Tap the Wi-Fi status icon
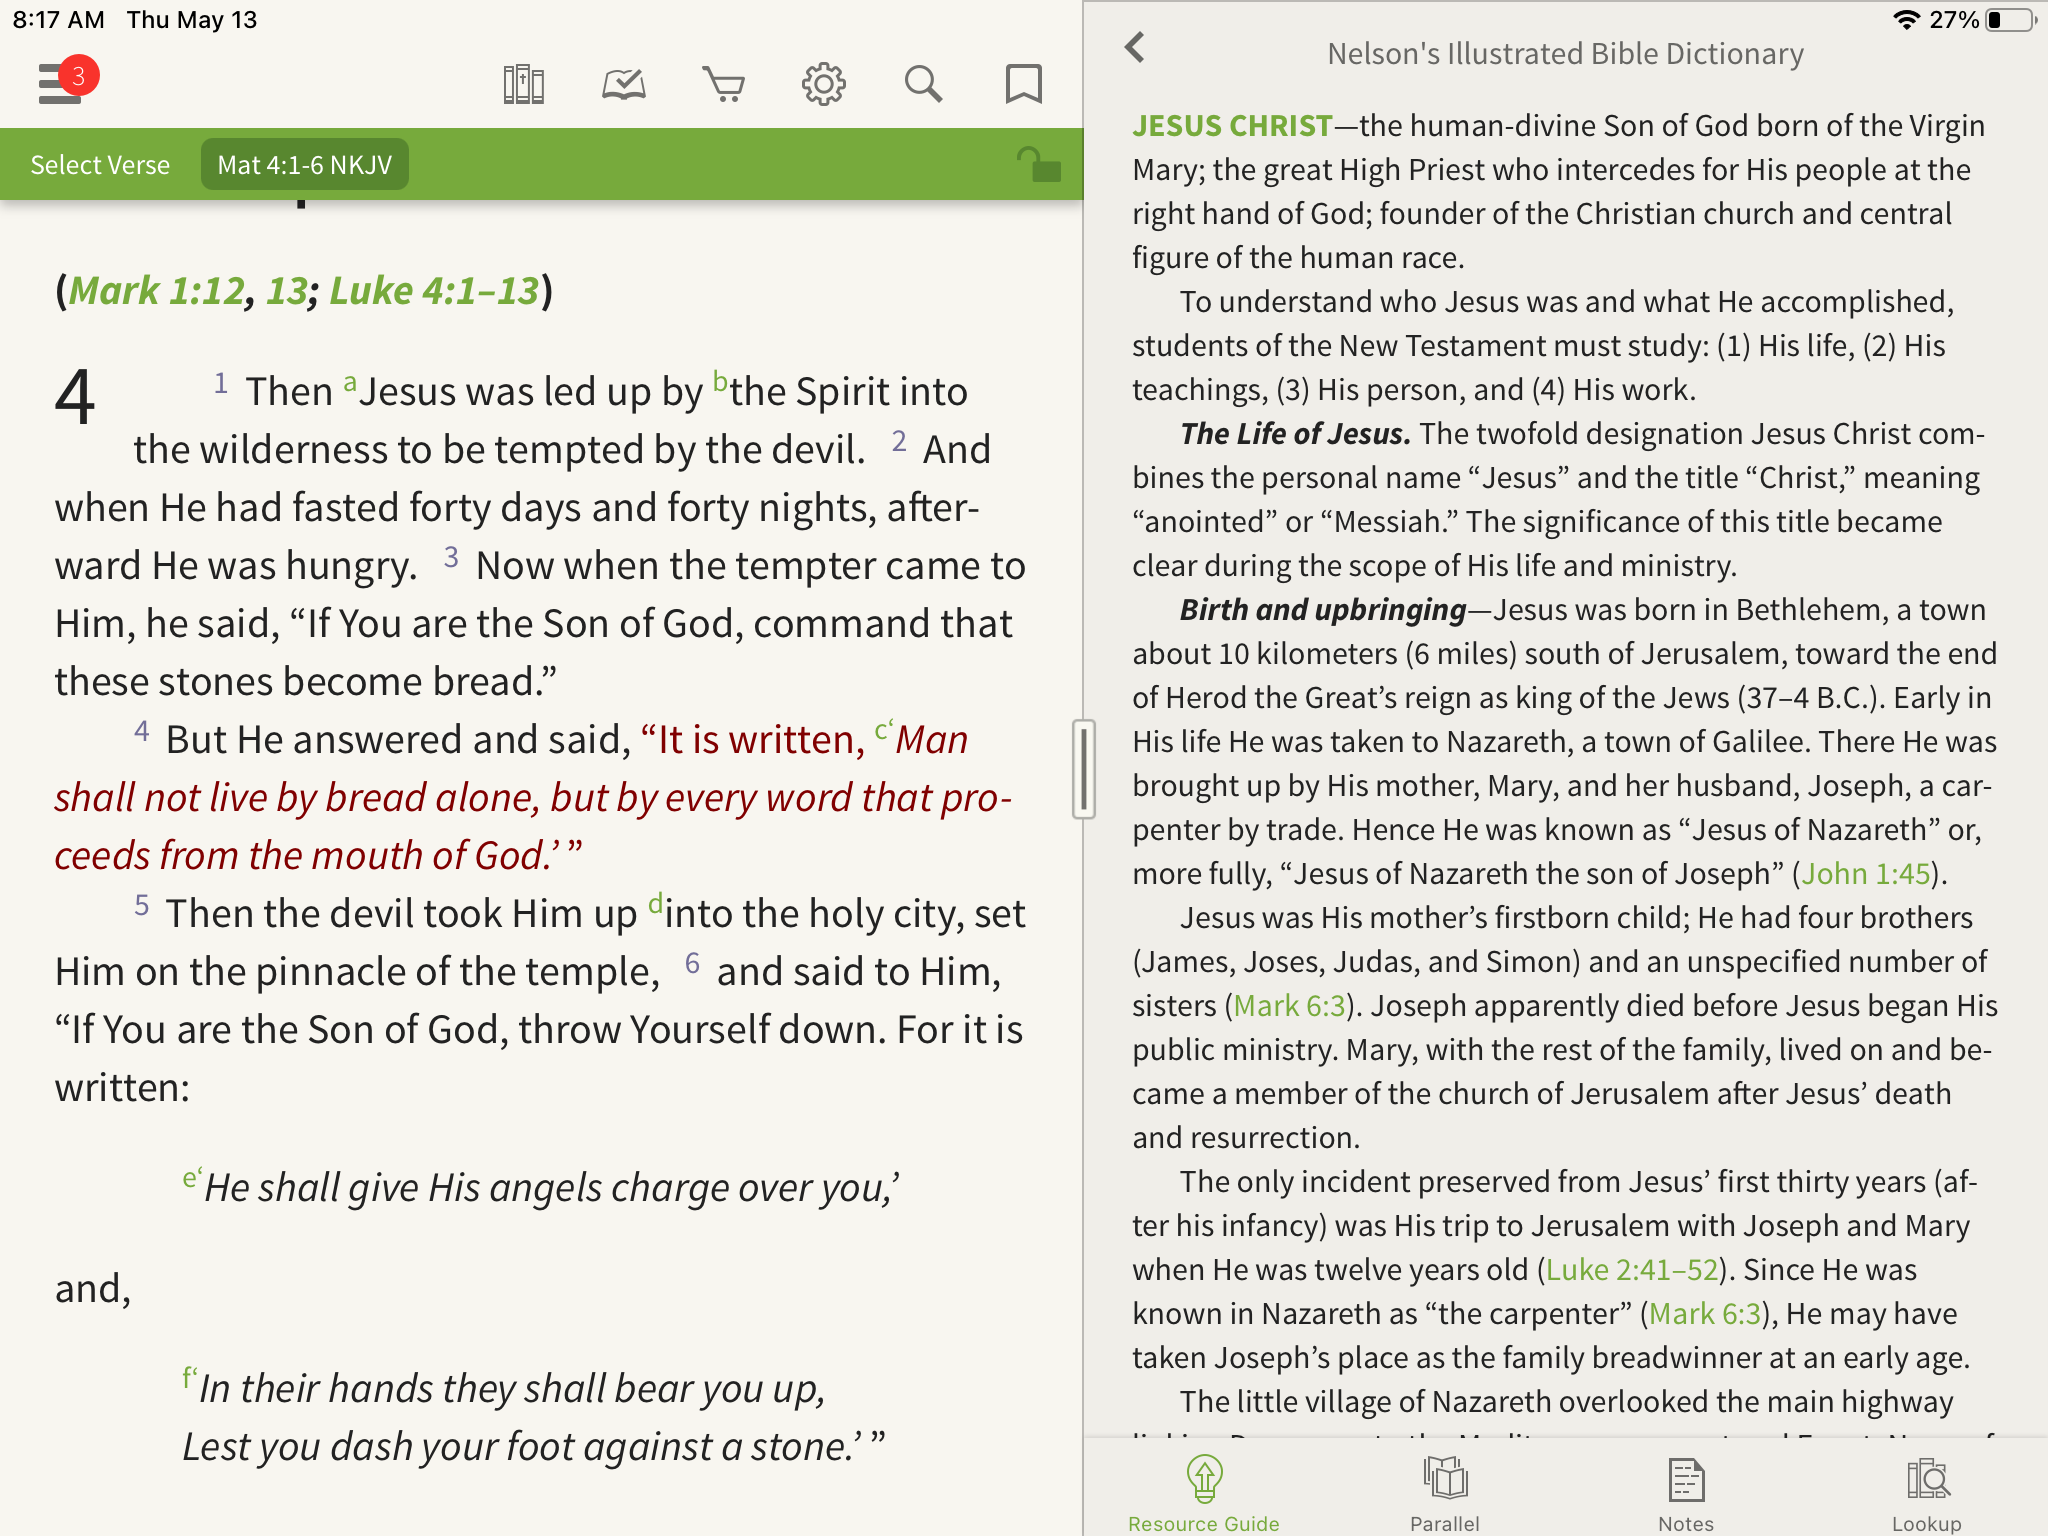 click(x=1906, y=20)
